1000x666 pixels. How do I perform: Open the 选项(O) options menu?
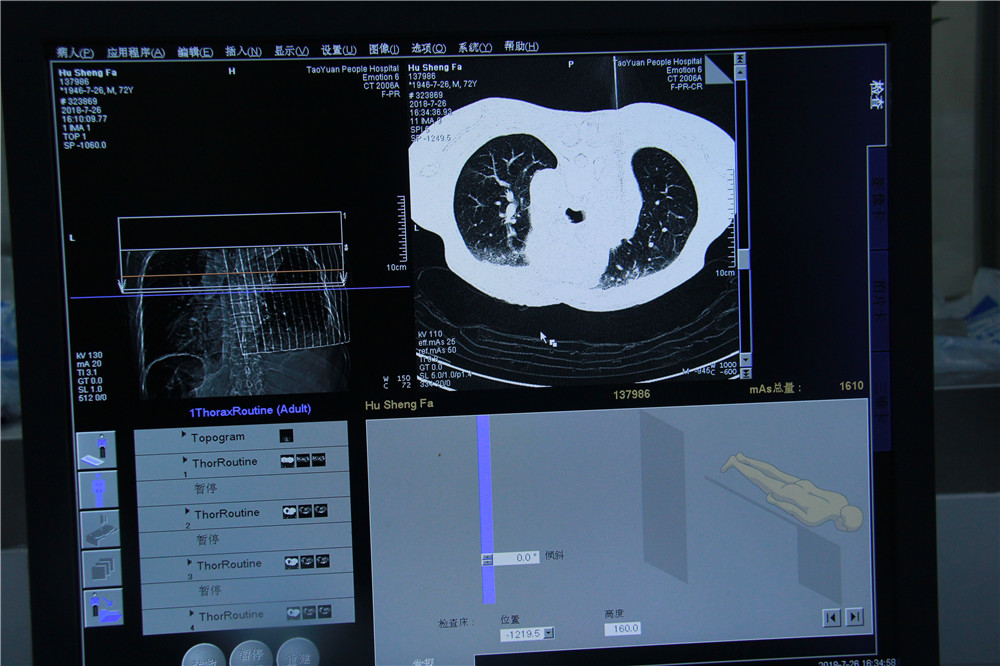[429, 48]
